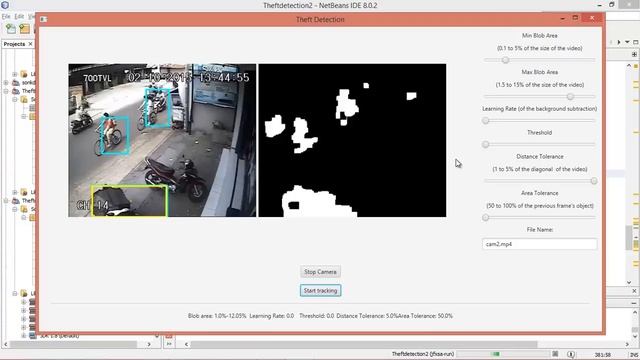Expand the sonk project node
The height and width of the screenshot is (360, 640).
coord(6,83)
